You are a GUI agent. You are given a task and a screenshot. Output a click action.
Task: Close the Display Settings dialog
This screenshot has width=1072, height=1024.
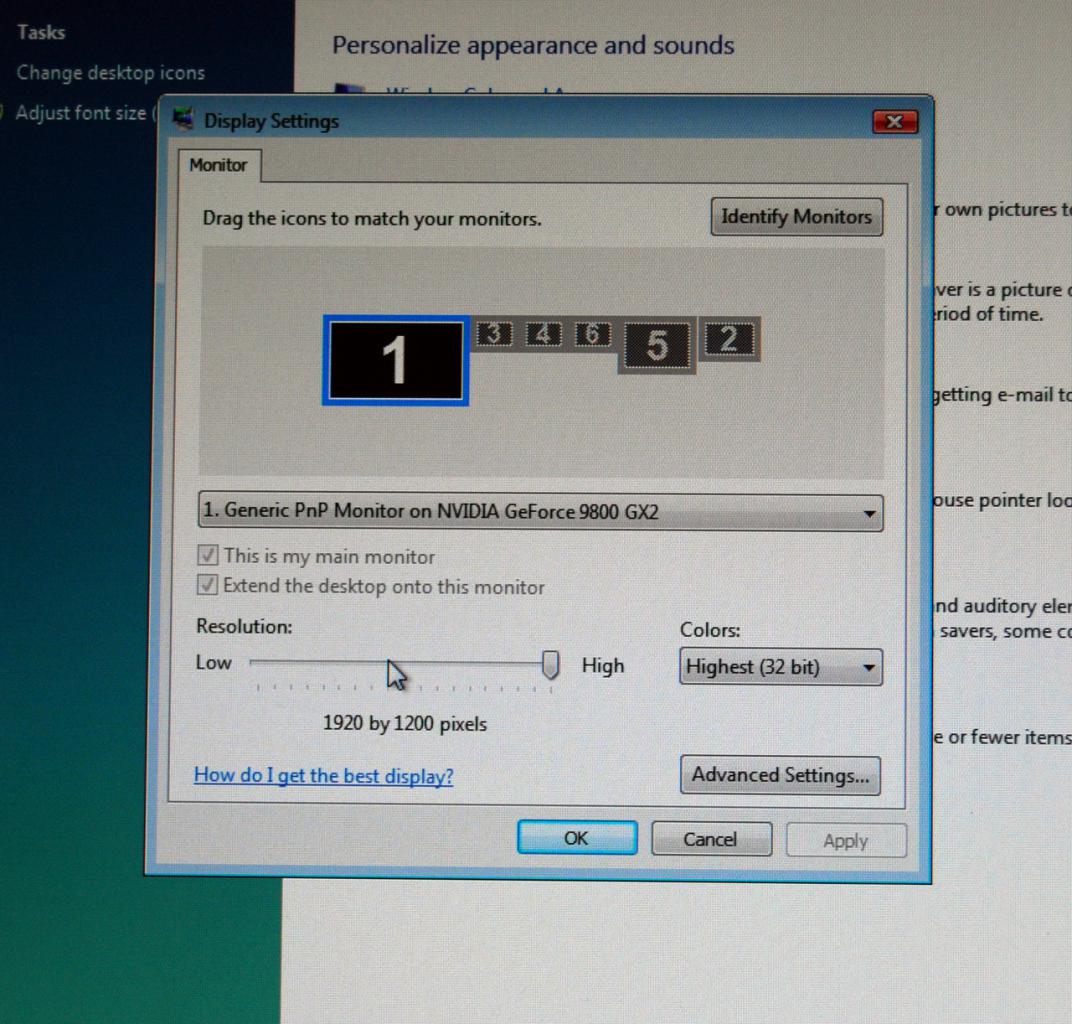[895, 122]
